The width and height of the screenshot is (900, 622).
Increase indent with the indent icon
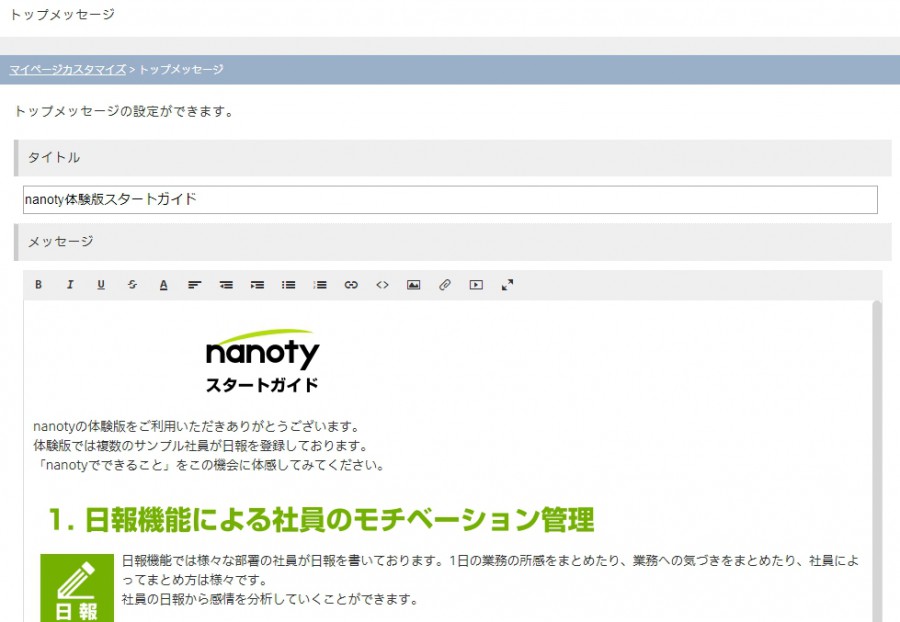257,285
